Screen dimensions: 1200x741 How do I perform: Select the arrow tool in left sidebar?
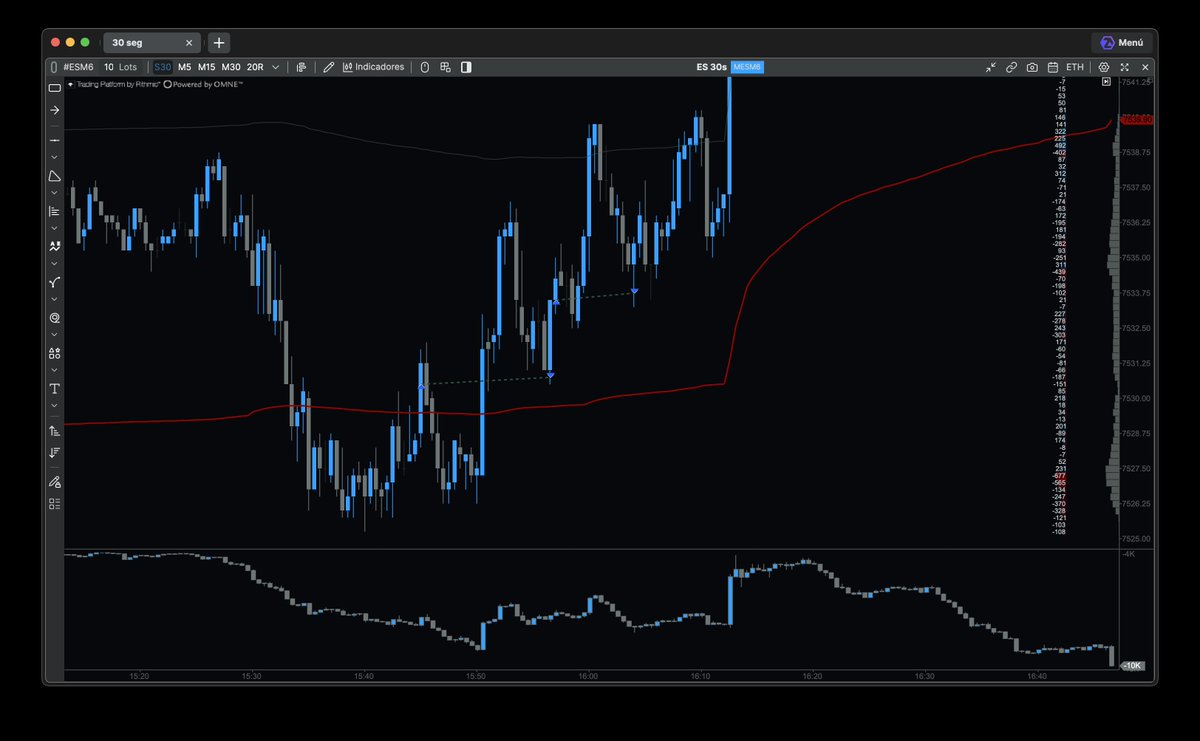pyautogui.click(x=54, y=110)
